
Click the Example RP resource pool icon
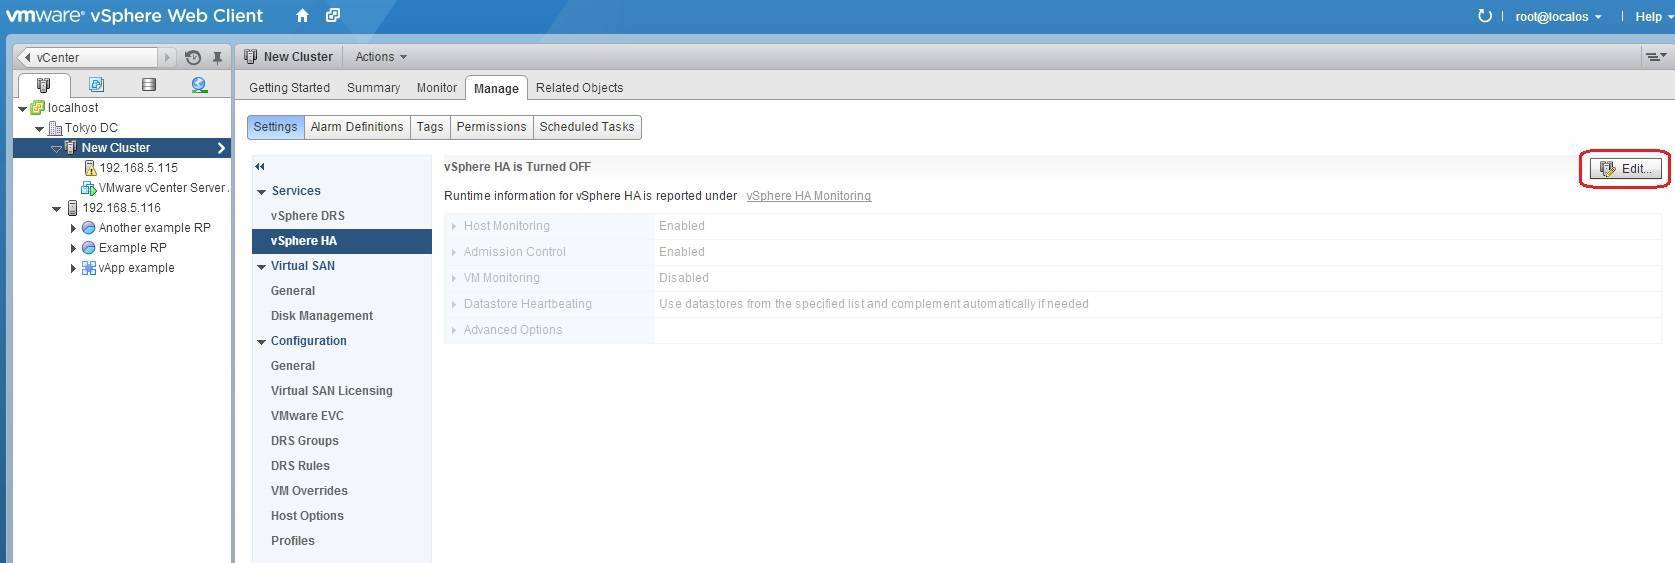[x=88, y=248]
